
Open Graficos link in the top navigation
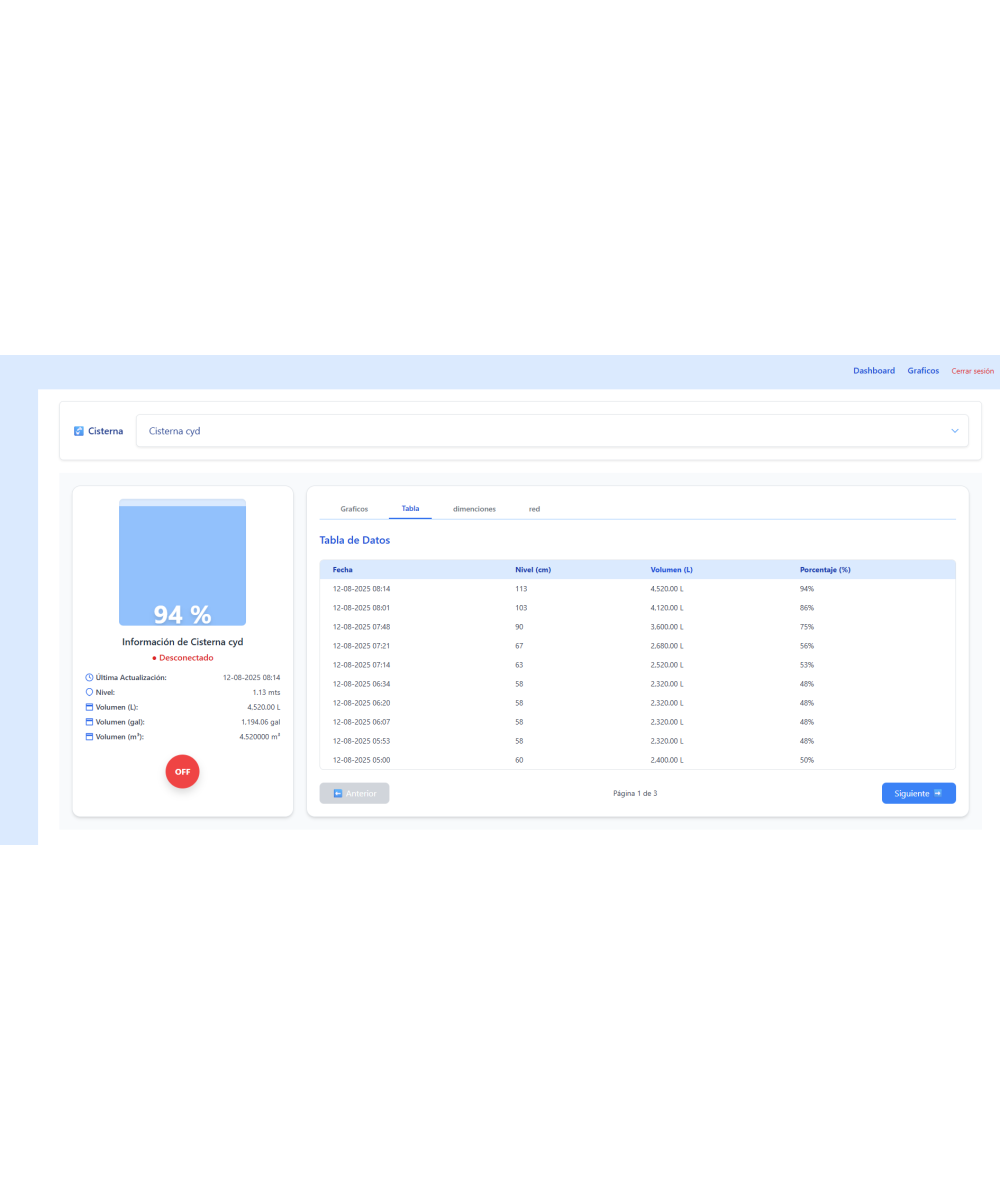coord(923,371)
